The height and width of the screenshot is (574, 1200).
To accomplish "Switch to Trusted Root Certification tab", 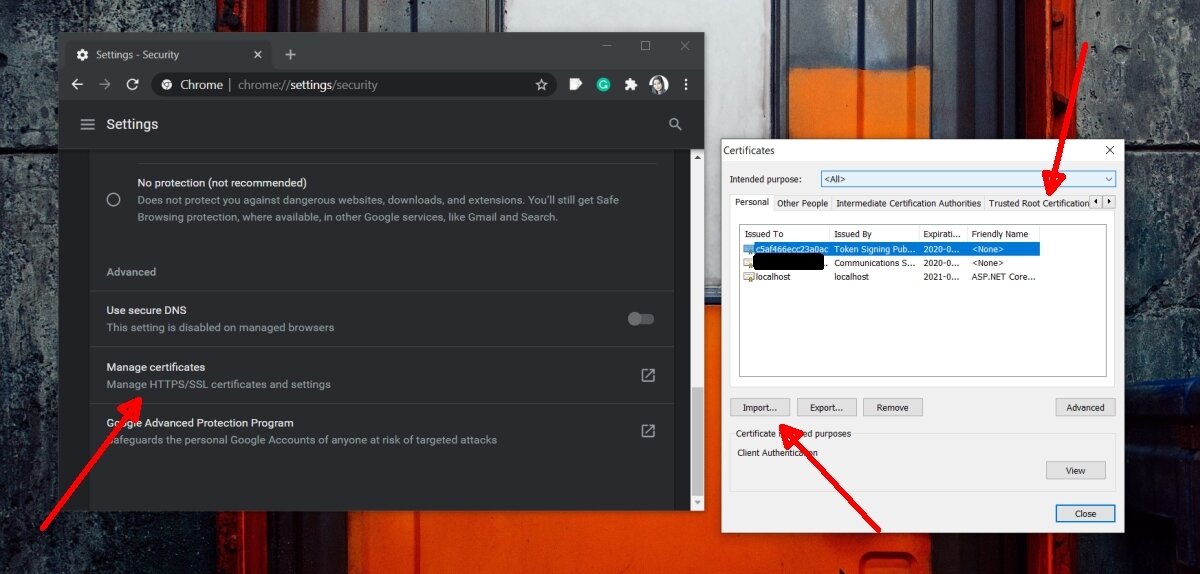I will coord(1037,203).
